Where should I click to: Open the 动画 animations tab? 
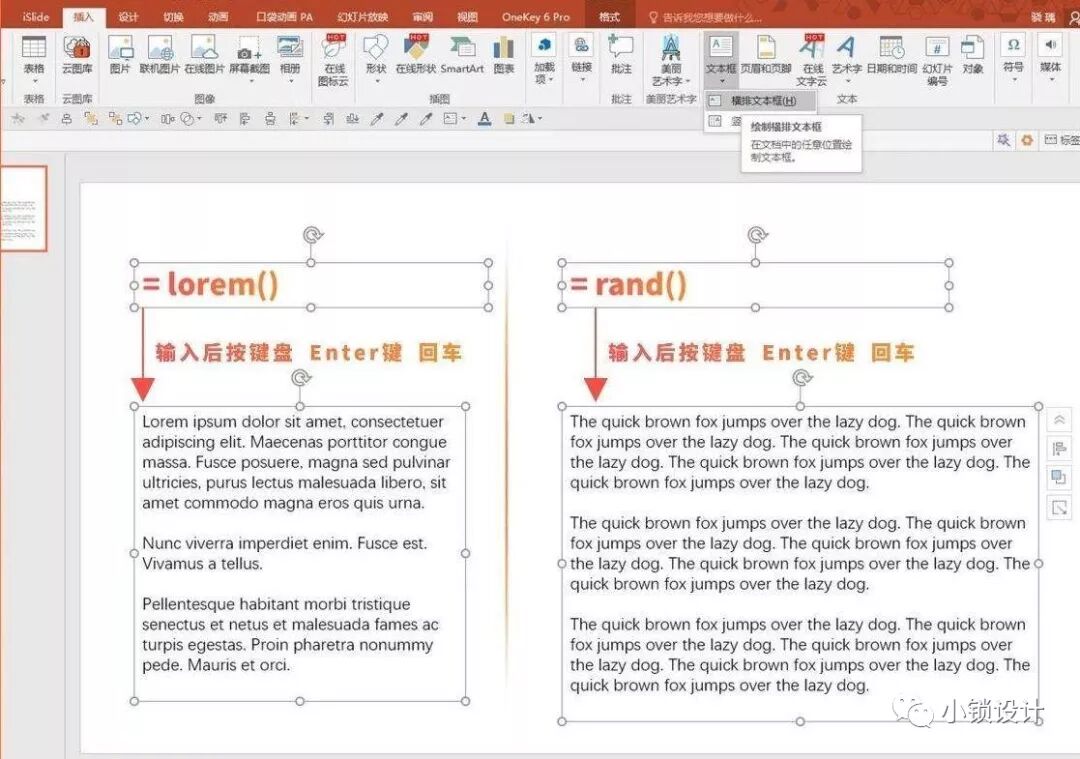(x=218, y=17)
